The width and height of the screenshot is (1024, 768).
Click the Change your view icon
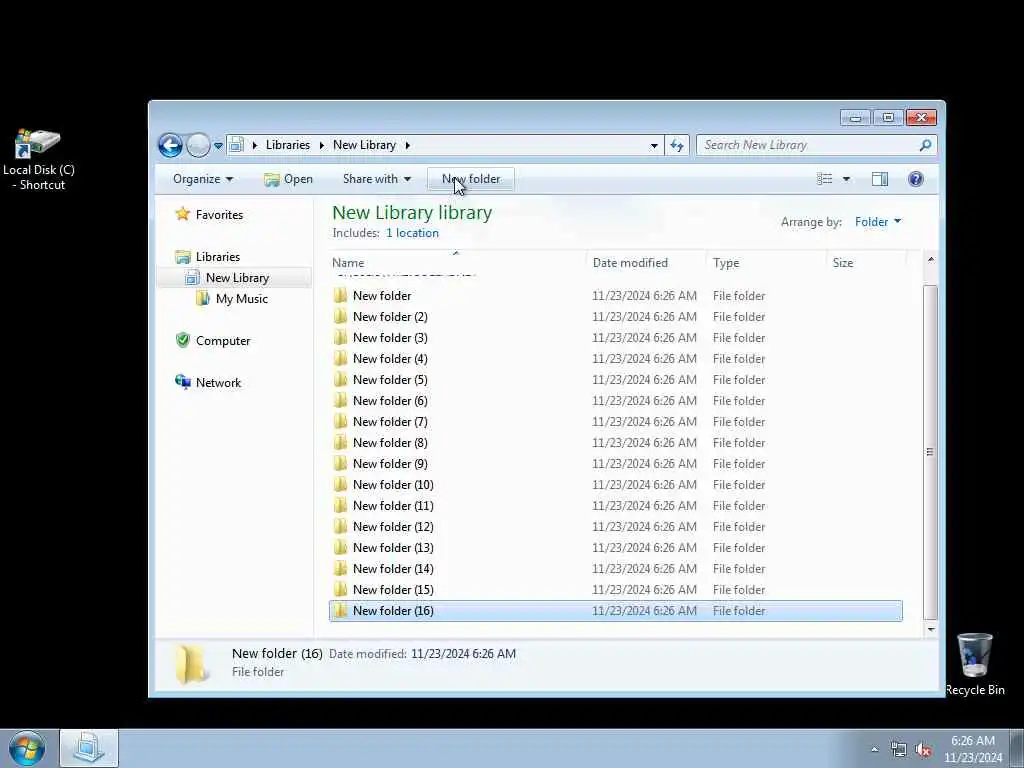point(825,179)
